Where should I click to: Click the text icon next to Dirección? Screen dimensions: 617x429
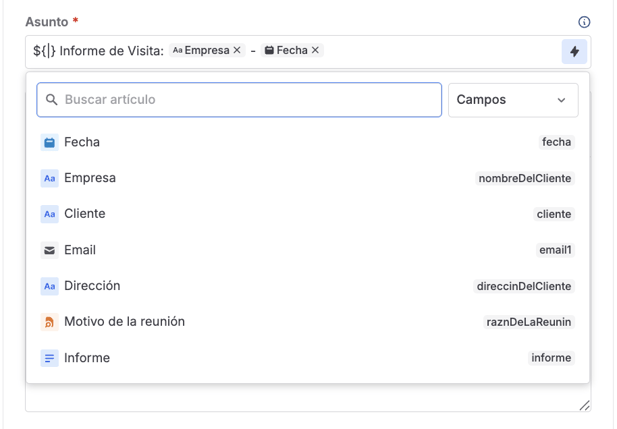tap(49, 286)
